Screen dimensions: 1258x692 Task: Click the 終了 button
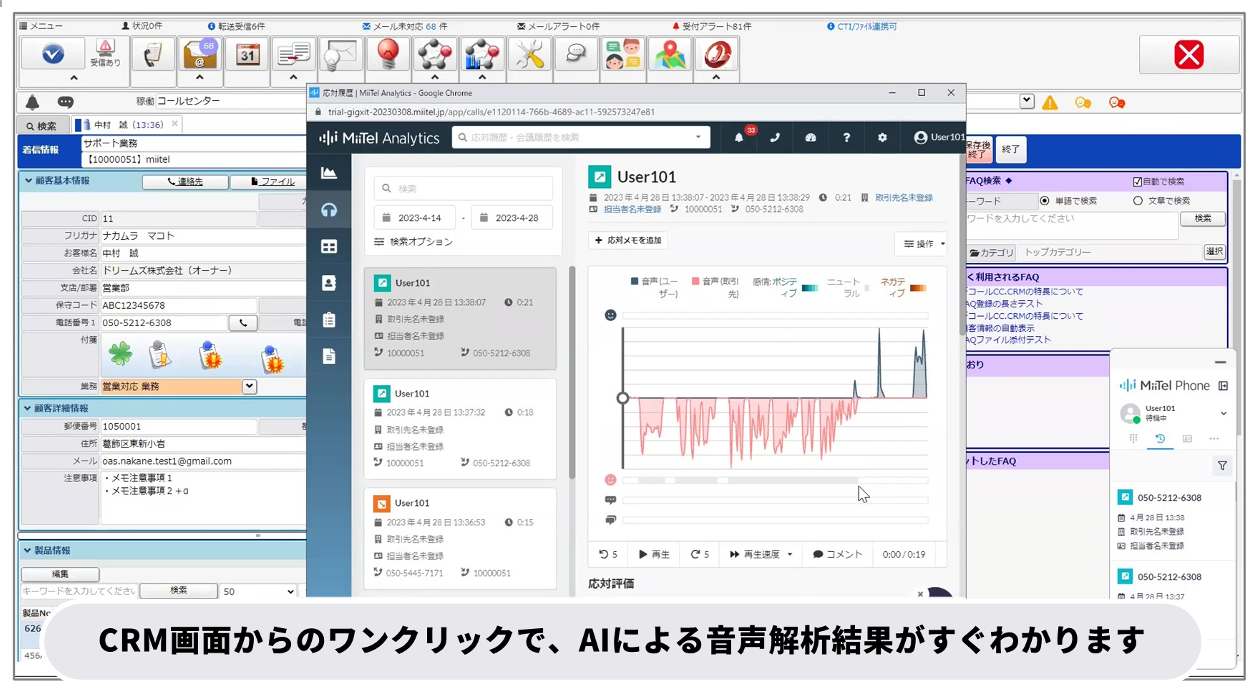coord(1011,150)
